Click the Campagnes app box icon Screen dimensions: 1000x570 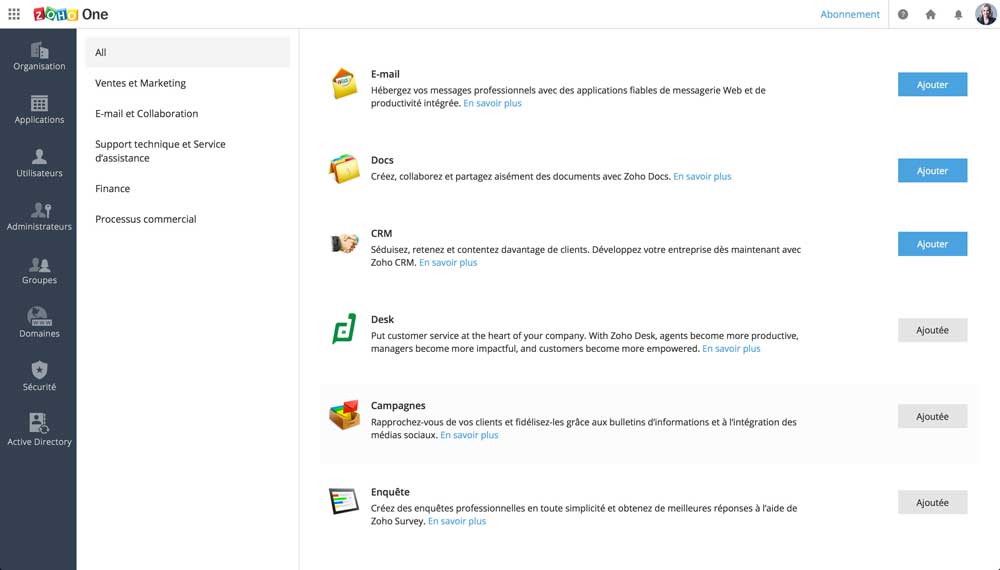pos(344,415)
